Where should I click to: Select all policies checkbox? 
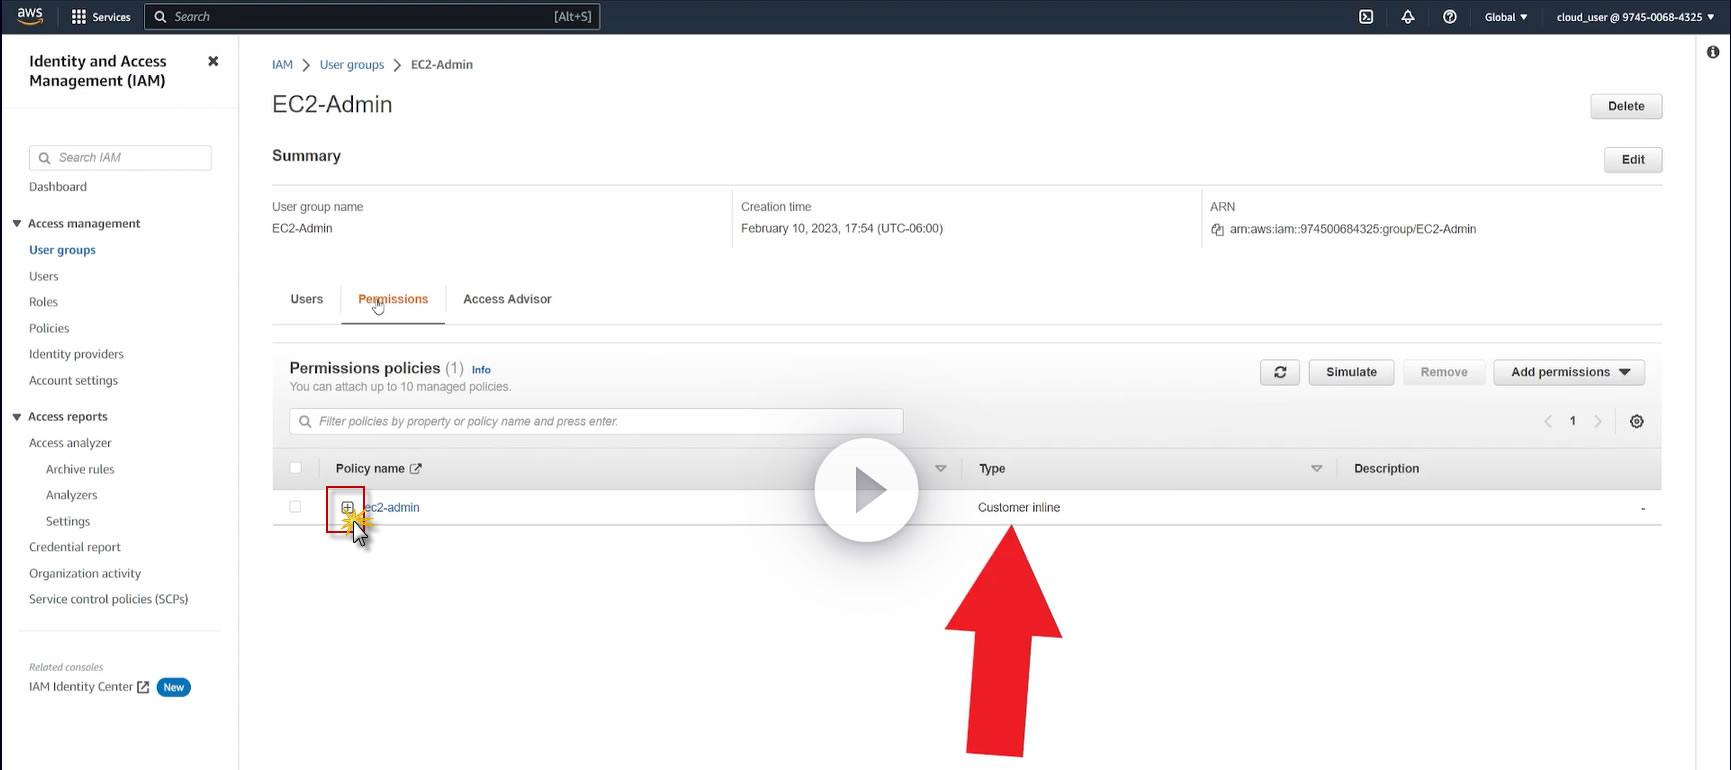(x=295, y=468)
